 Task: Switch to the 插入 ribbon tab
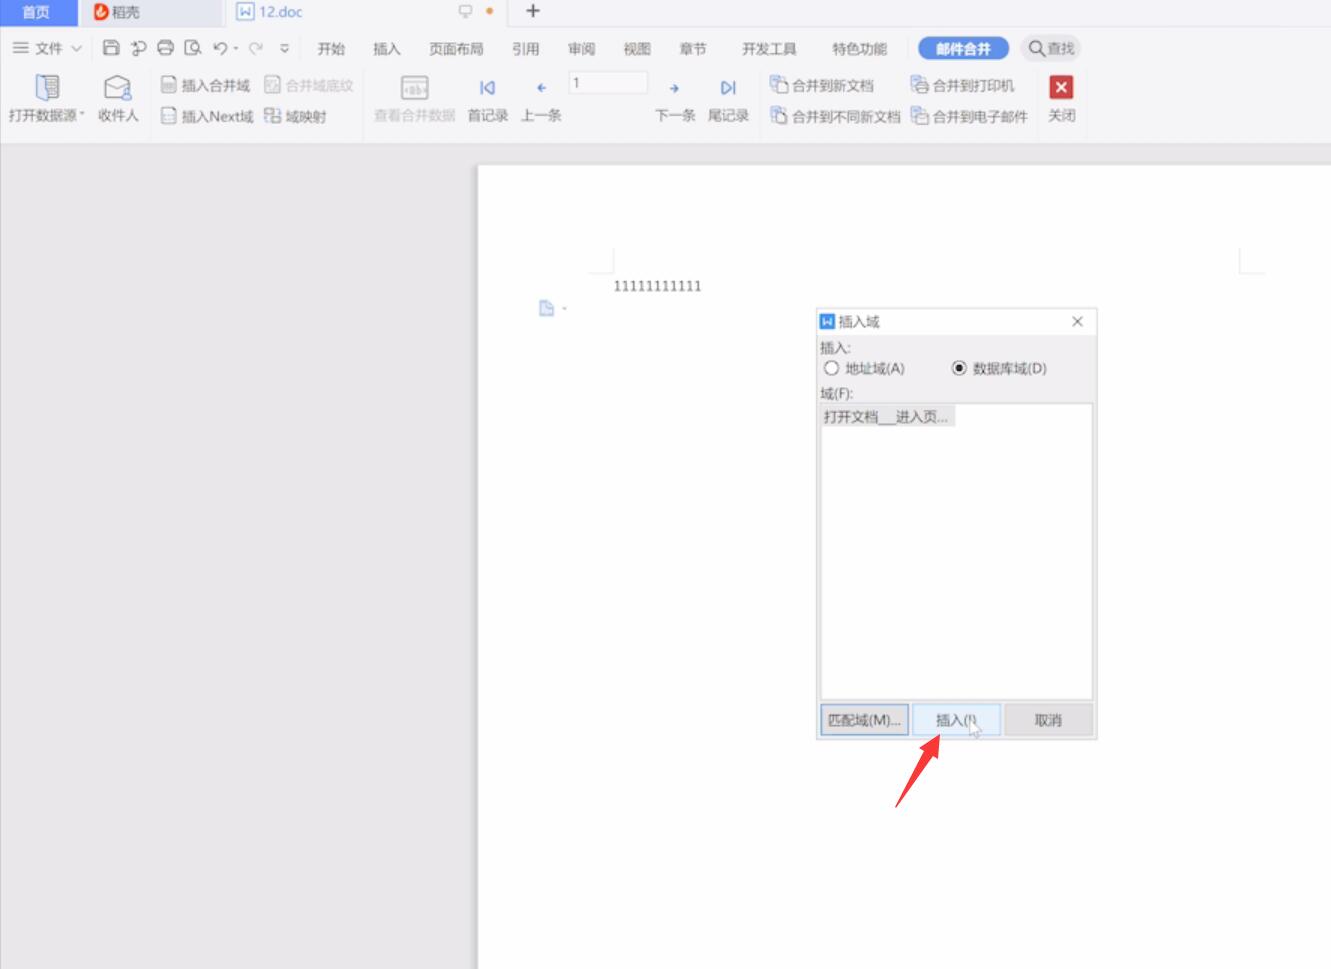386,48
